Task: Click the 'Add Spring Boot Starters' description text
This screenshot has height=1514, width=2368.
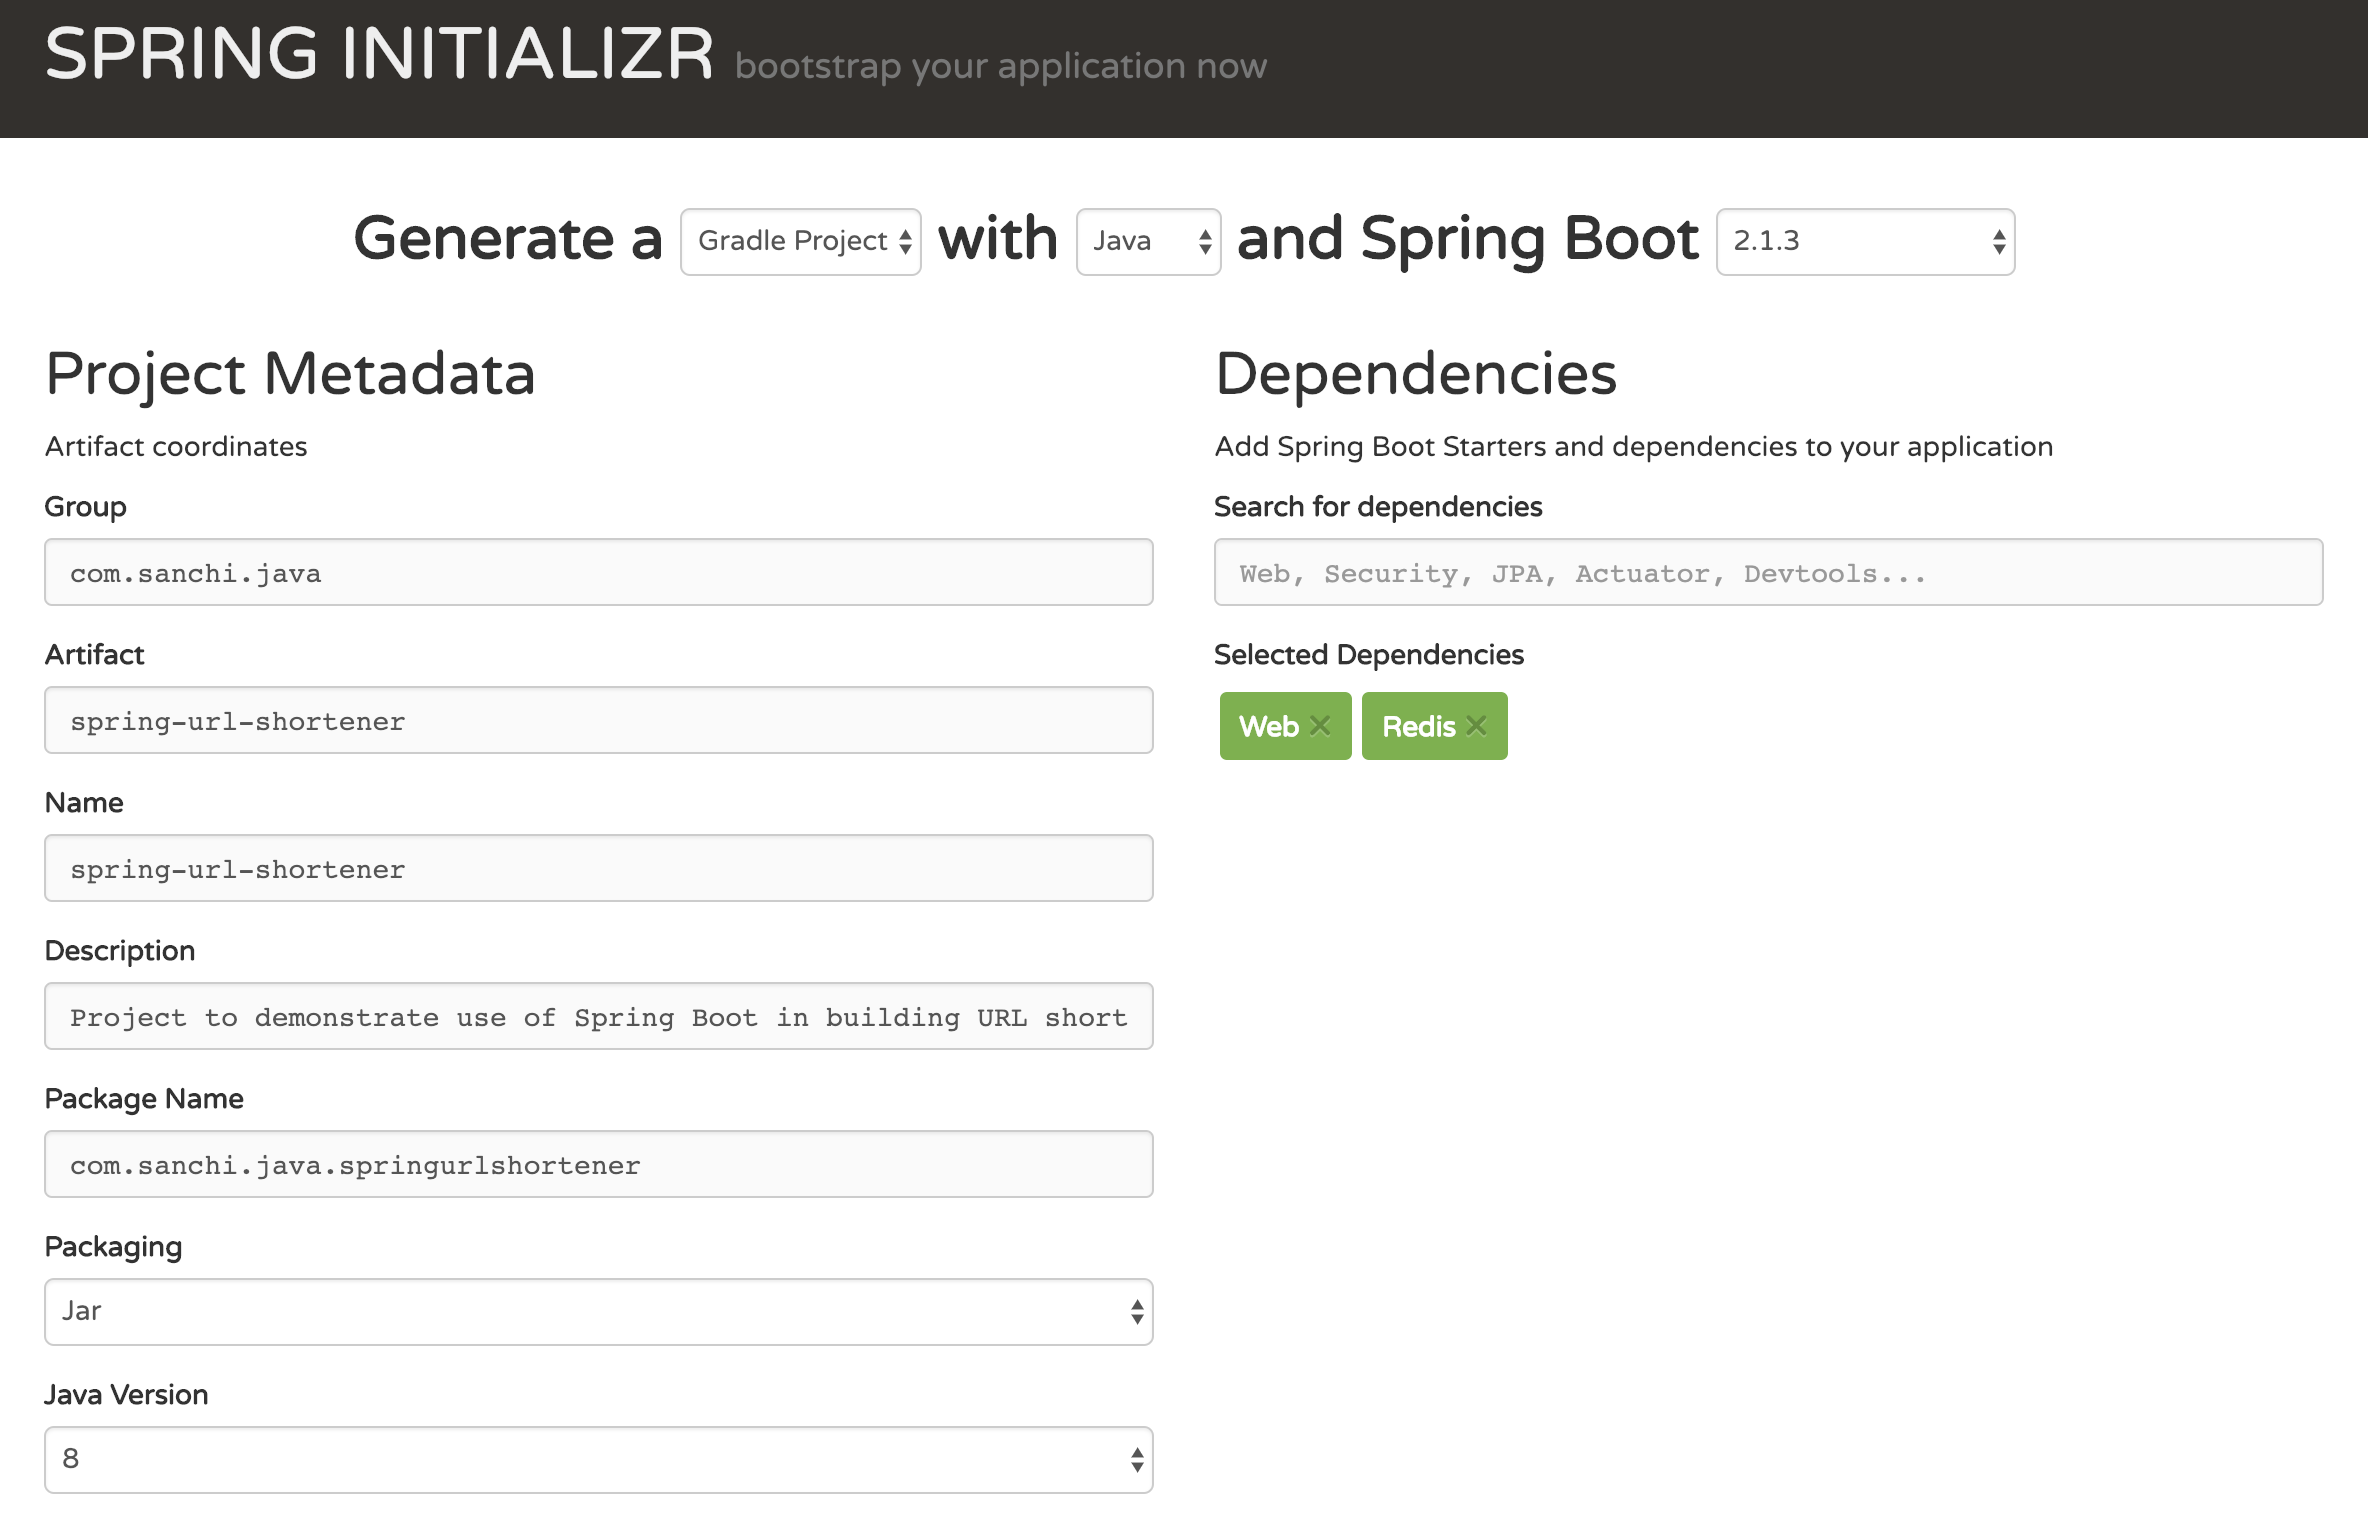Action: click(1634, 446)
